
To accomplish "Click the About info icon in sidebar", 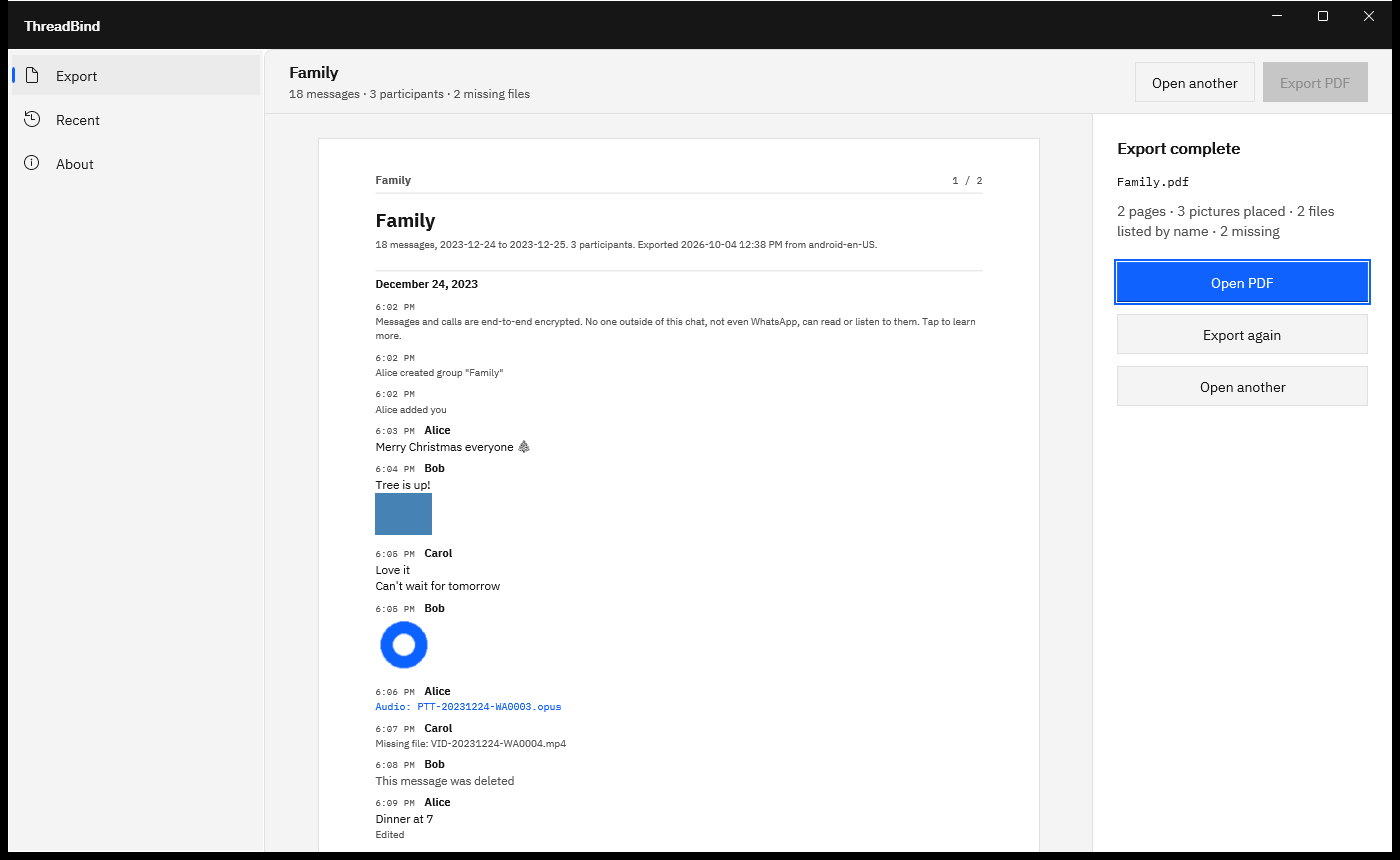I will [32, 164].
